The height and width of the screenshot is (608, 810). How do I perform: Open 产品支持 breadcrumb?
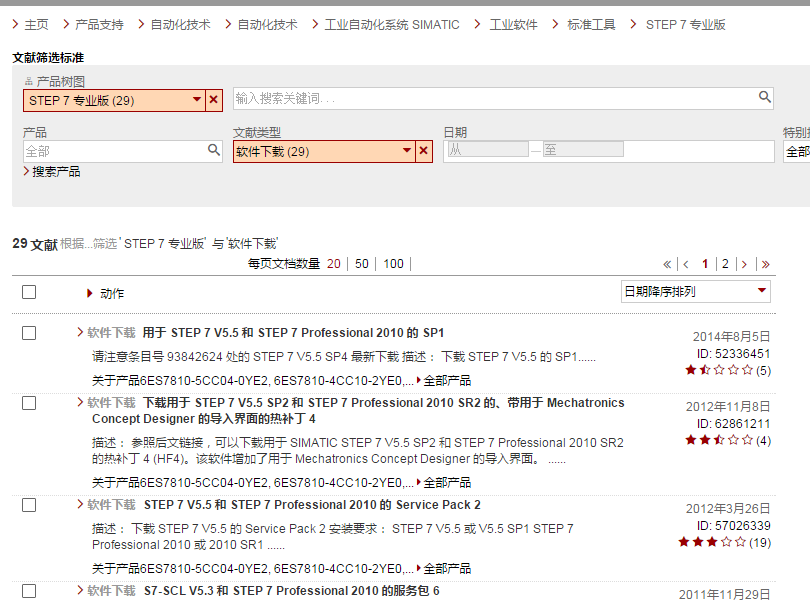(99, 24)
